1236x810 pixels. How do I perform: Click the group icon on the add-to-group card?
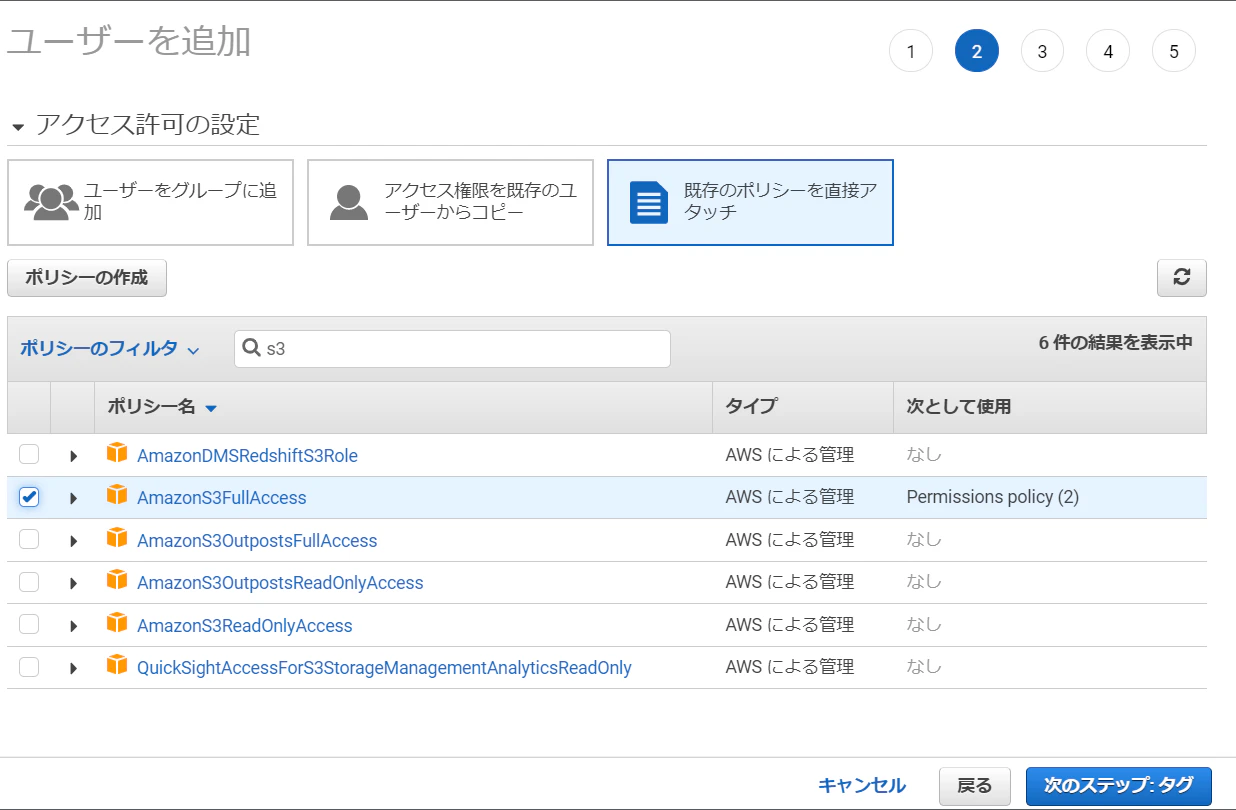pos(51,202)
